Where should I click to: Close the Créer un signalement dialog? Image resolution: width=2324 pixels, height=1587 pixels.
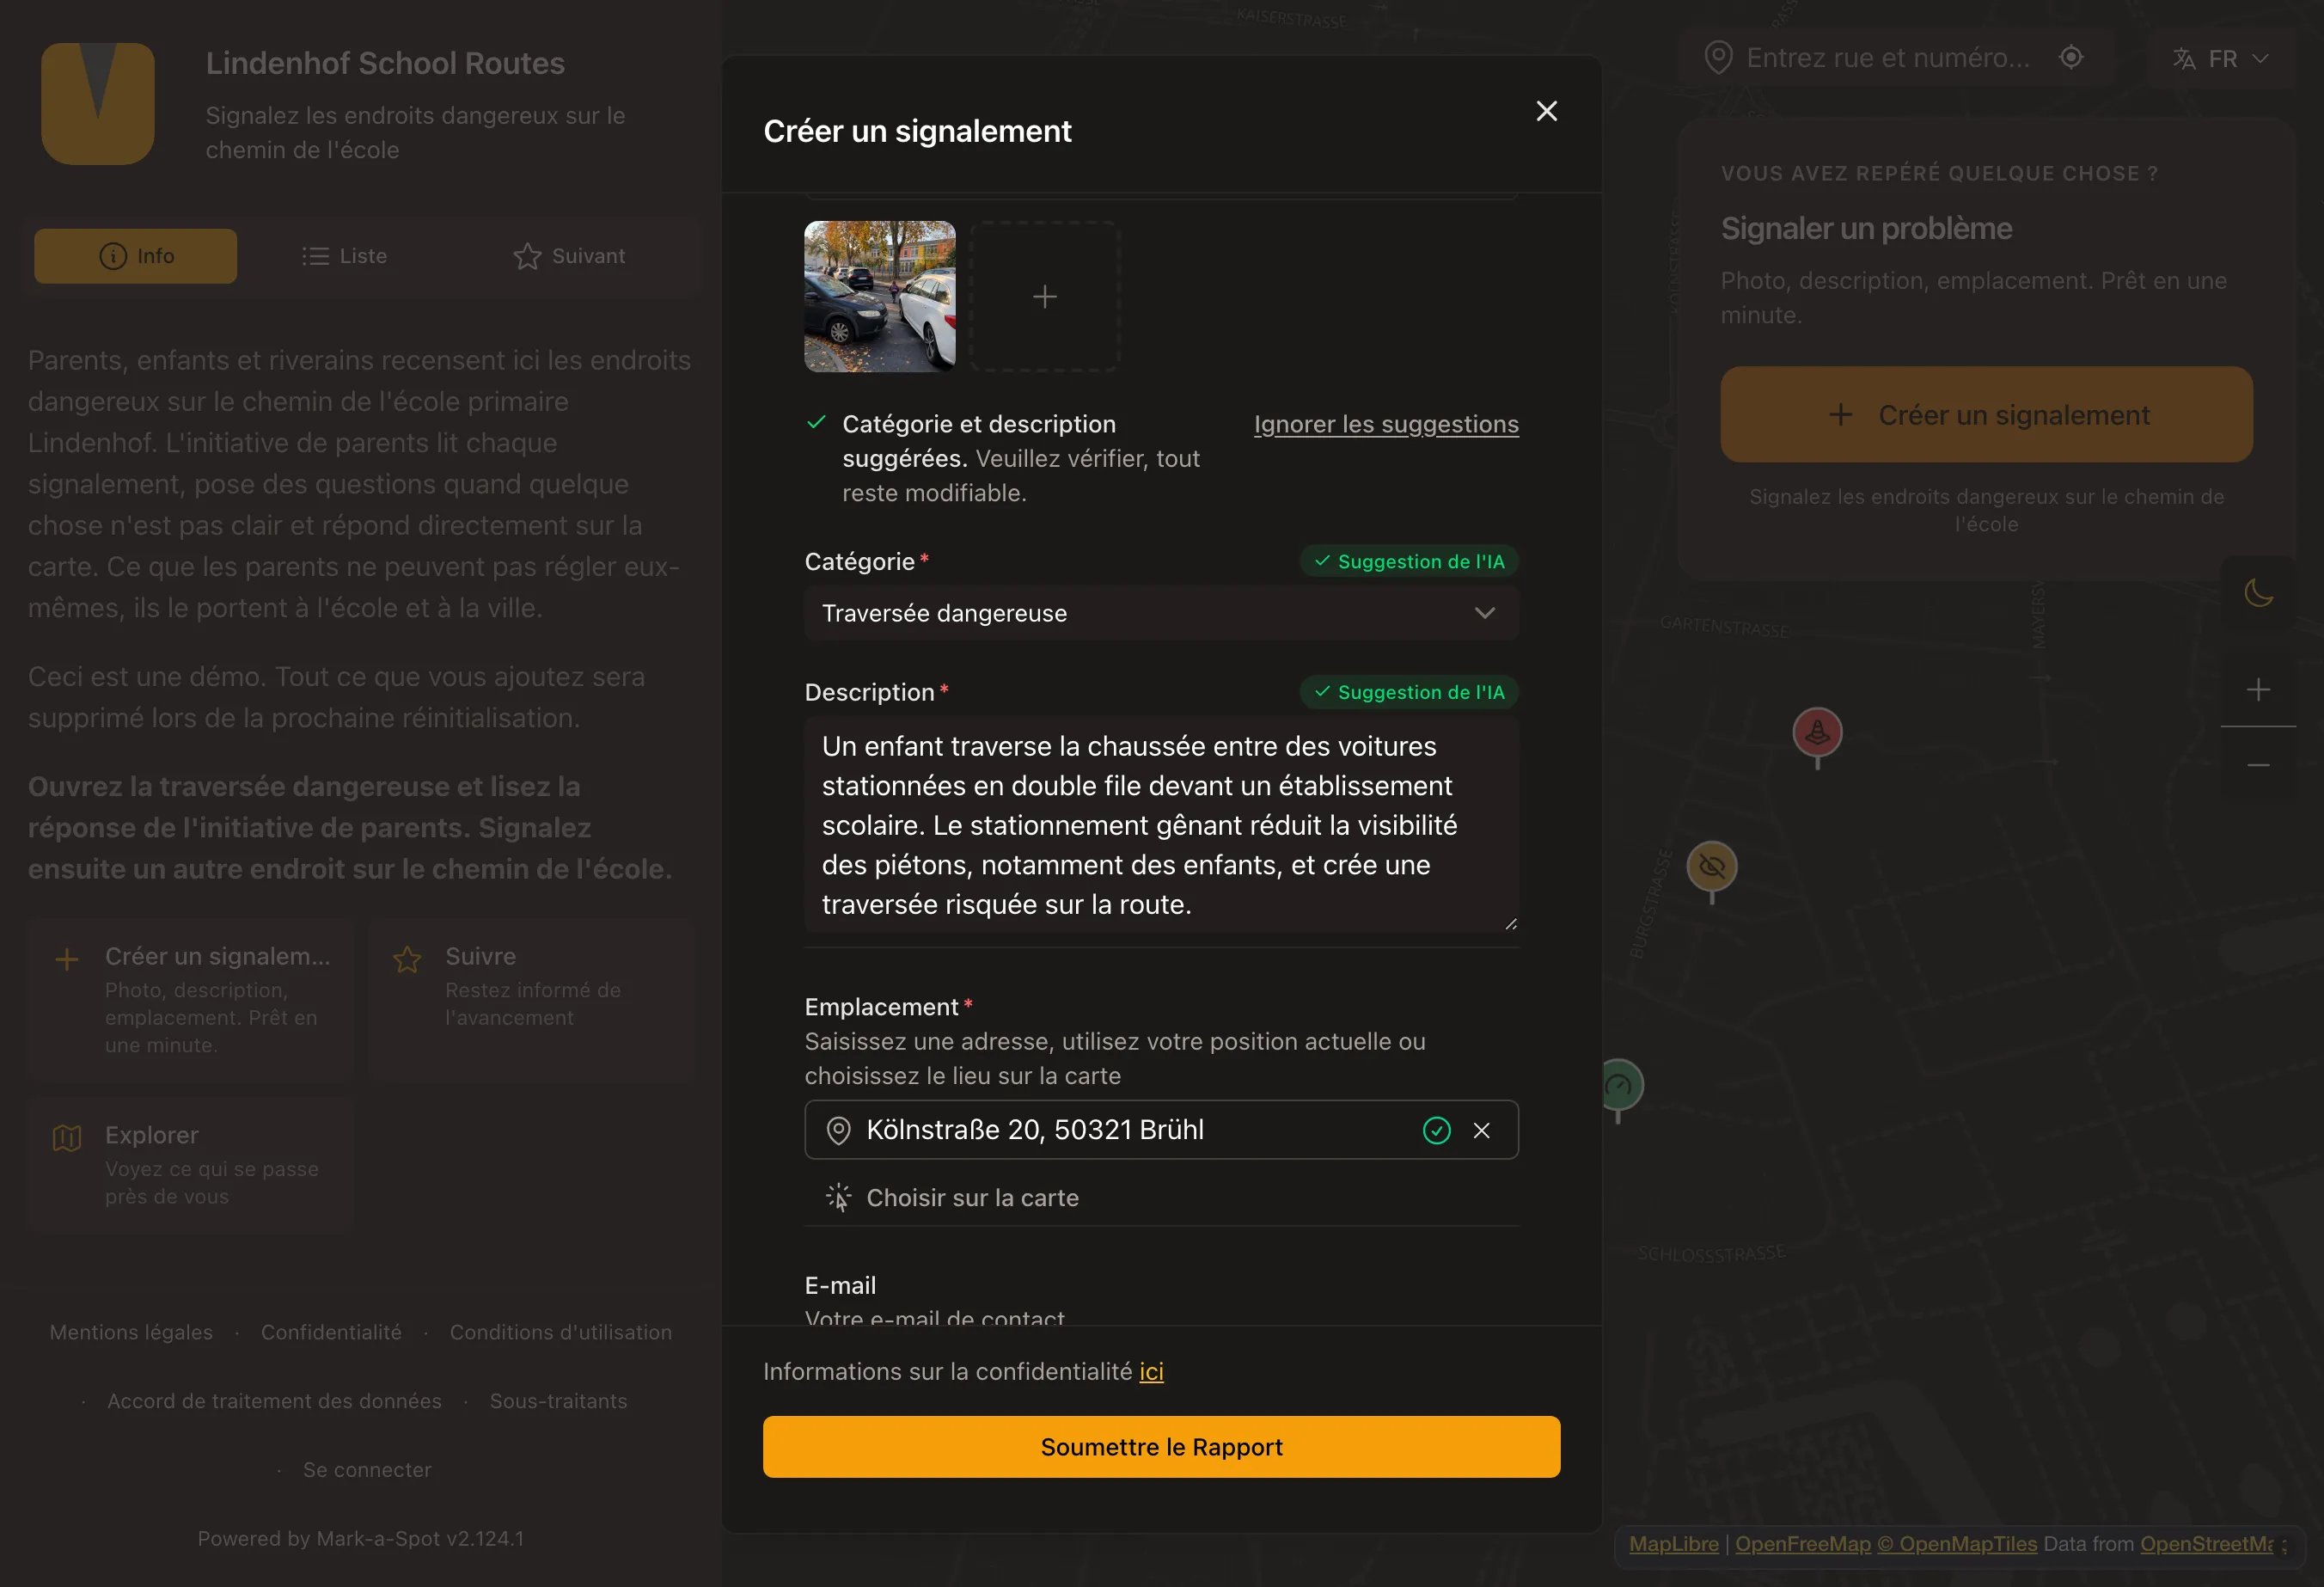point(1546,111)
